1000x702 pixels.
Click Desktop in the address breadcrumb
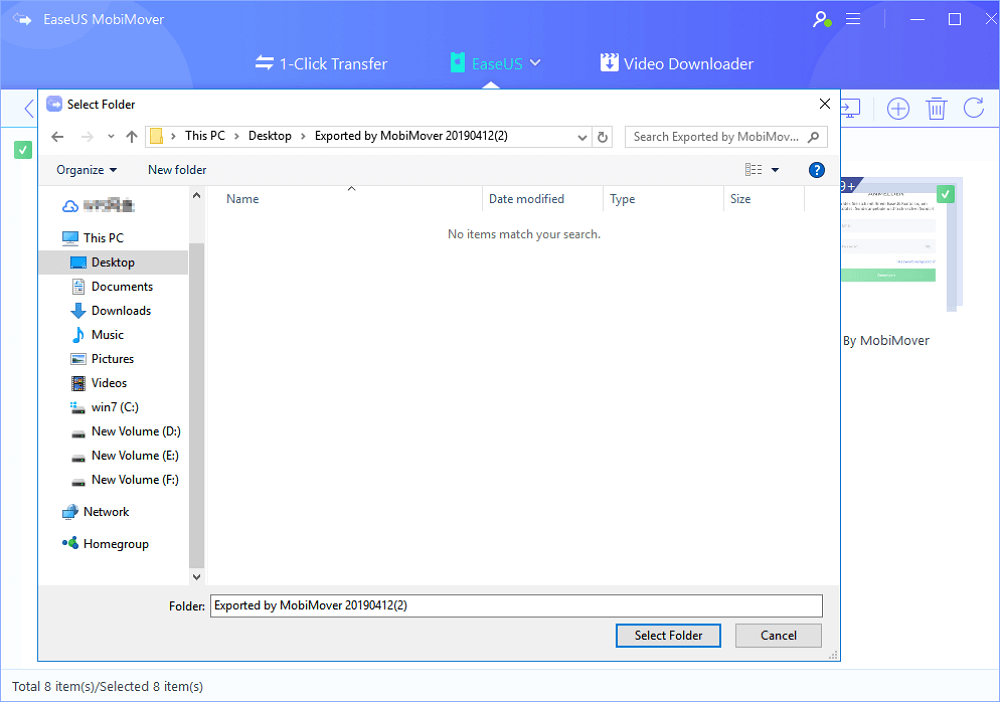point(270,136)
